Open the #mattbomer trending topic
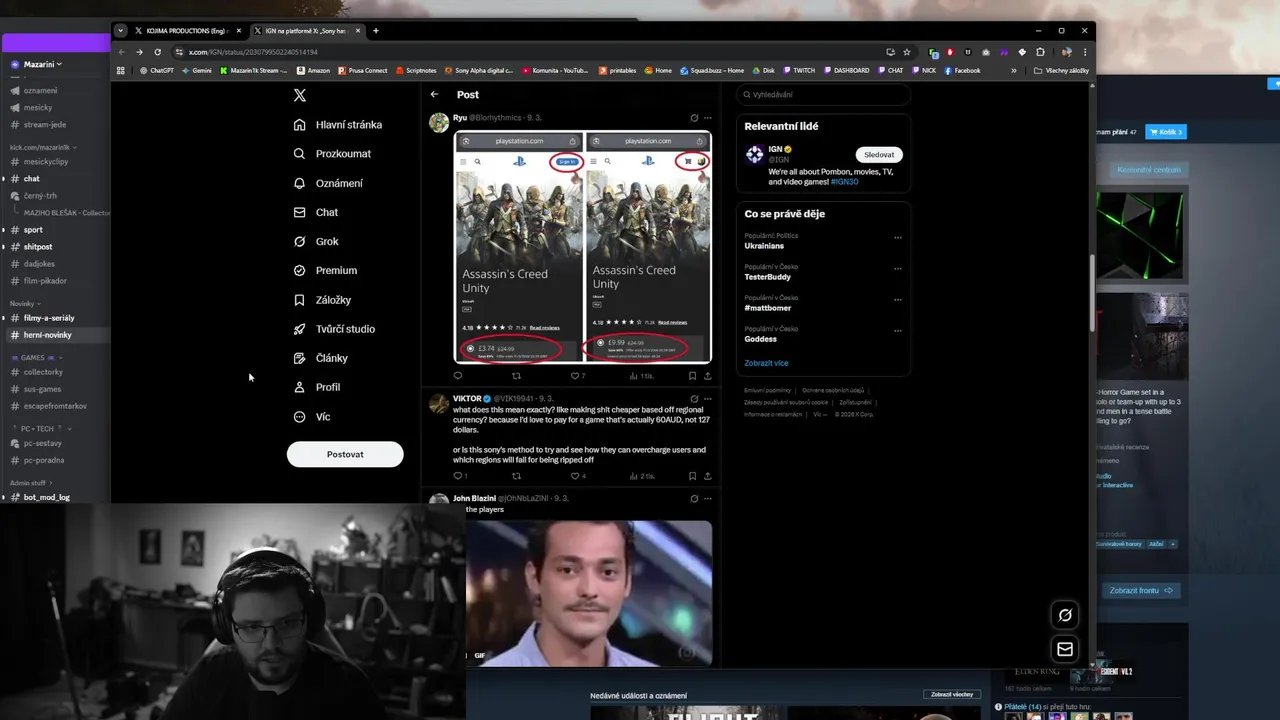1280x720 pixels. tap(767, 308)
